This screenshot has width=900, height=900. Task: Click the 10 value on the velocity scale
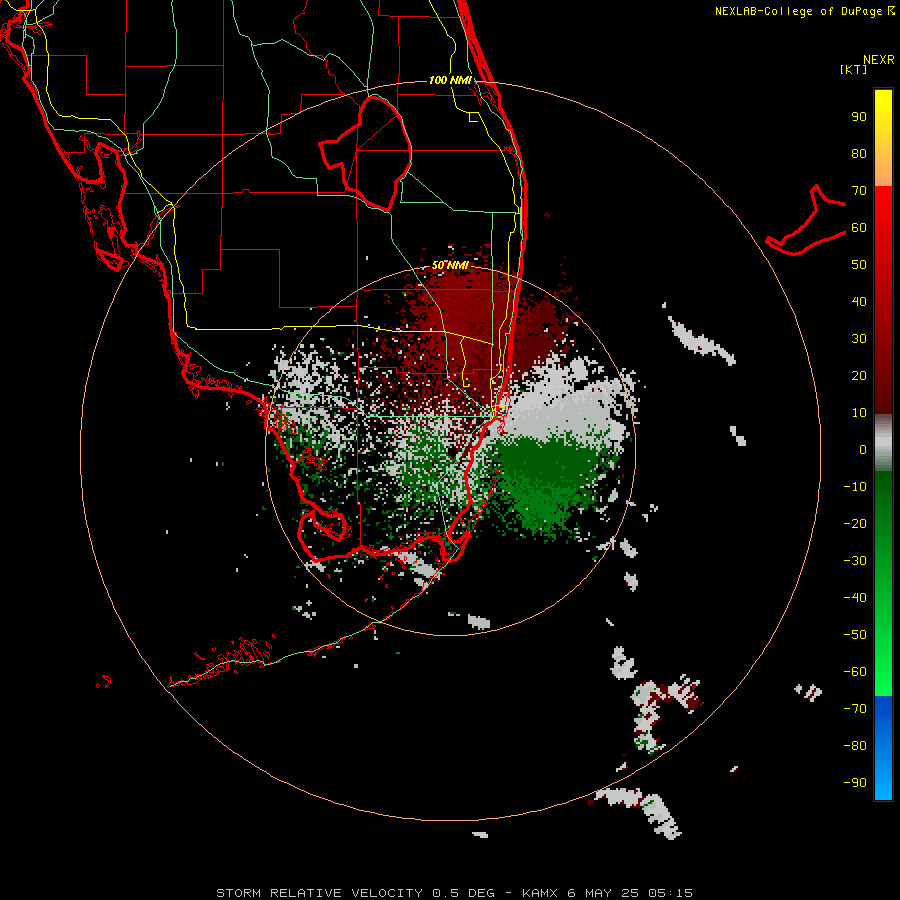point(859,413)
